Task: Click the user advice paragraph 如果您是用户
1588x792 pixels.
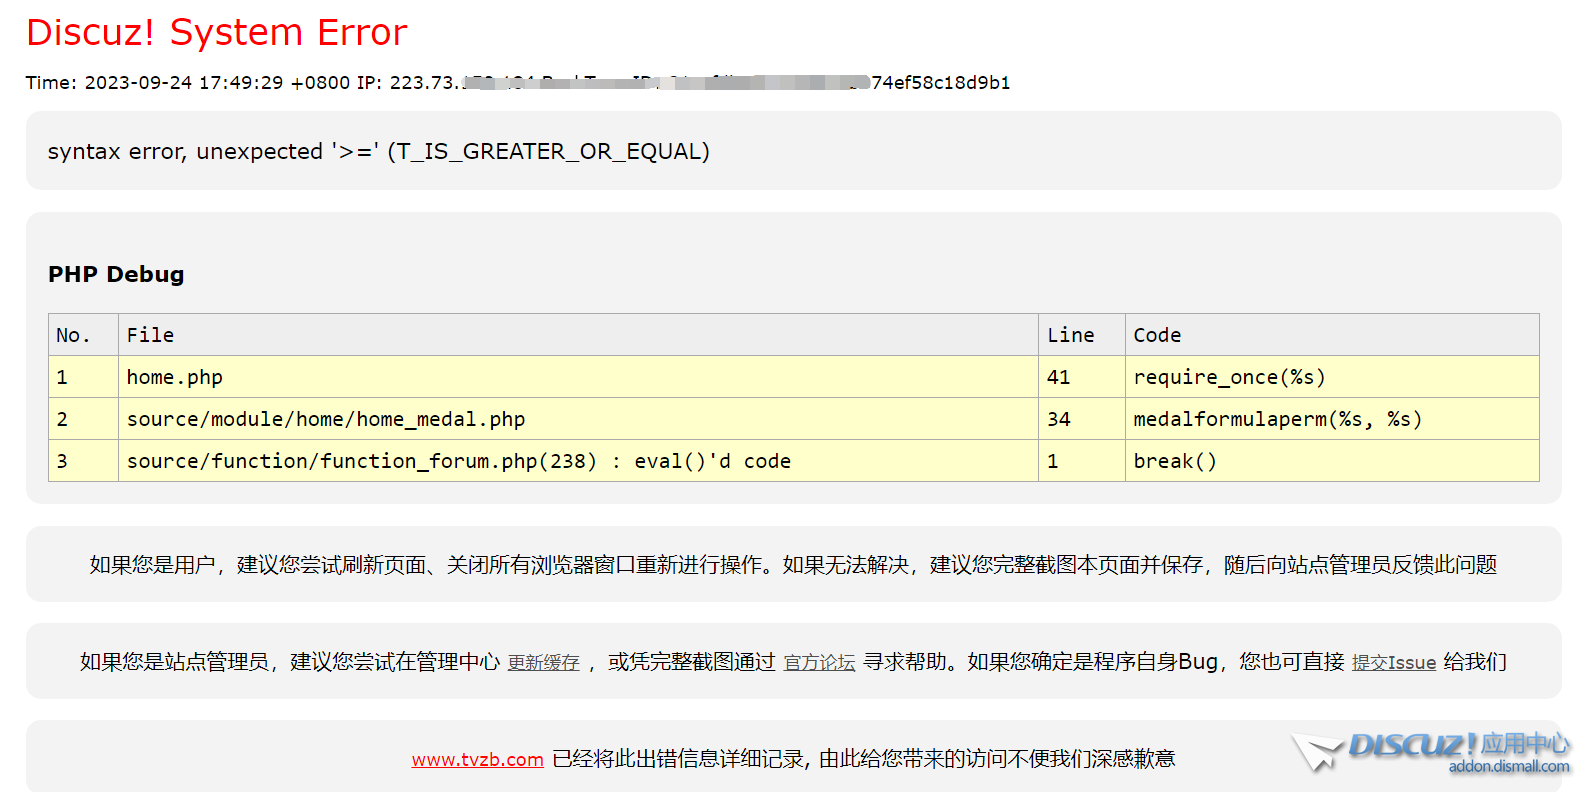Action: coord(793,565)
